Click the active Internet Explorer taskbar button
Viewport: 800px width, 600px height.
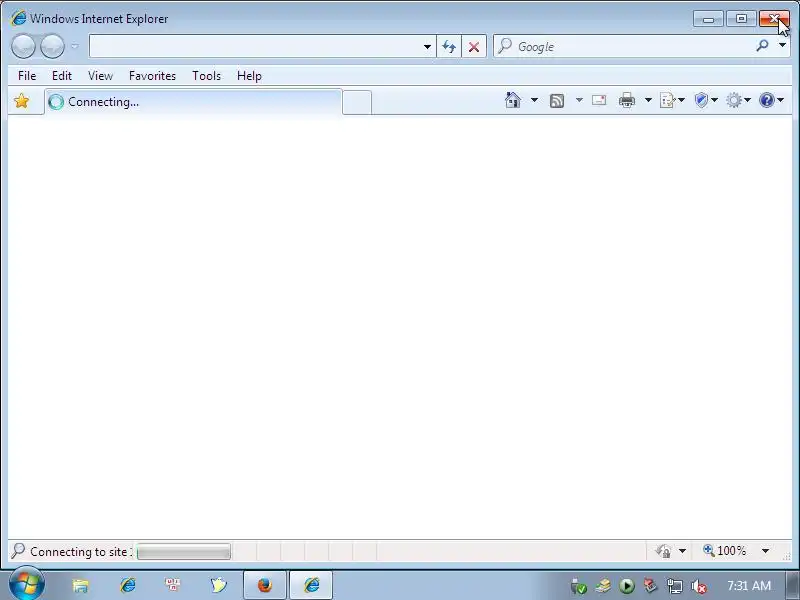(x=311, y=585)
